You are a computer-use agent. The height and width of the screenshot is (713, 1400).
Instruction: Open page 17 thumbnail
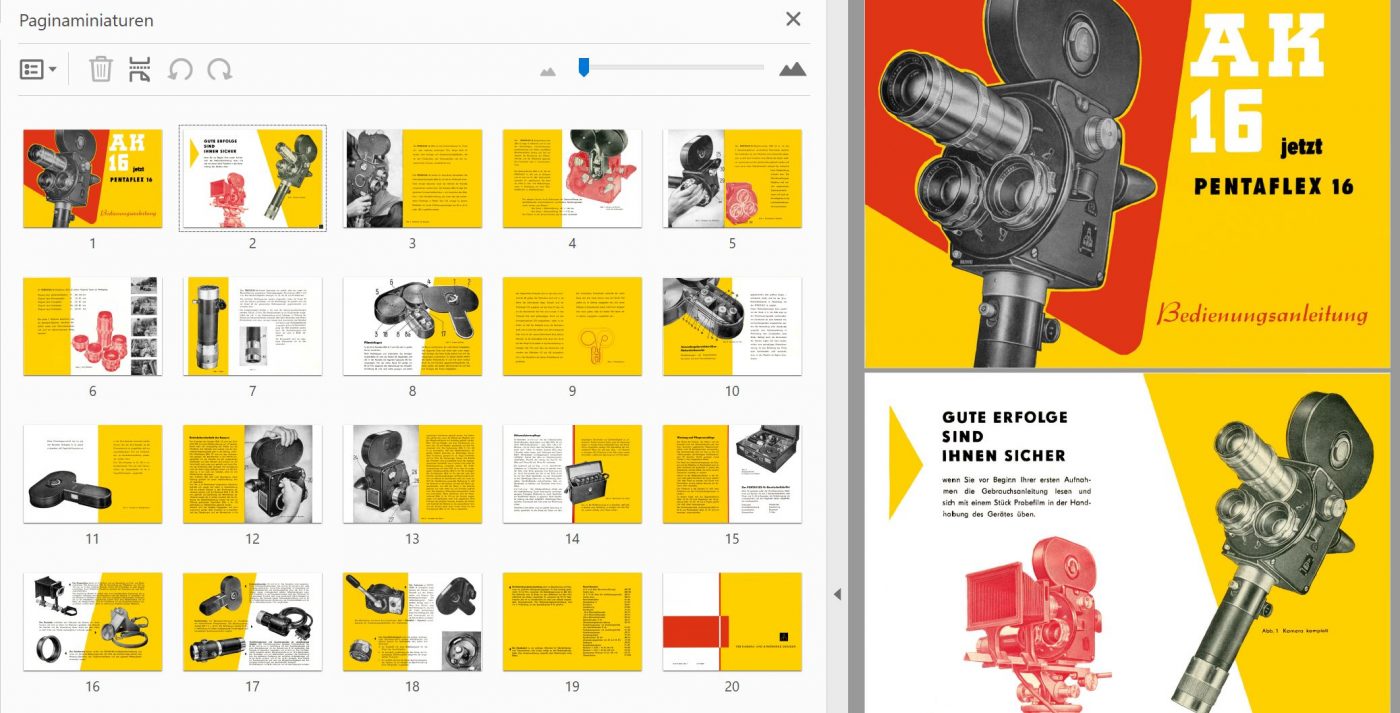[252, 621]
